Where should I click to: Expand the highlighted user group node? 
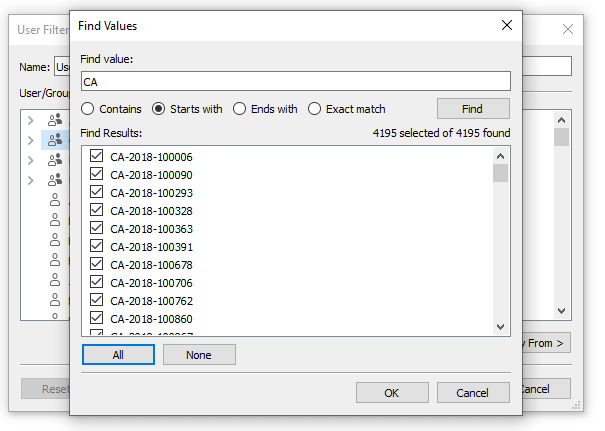tap(31, 140)
